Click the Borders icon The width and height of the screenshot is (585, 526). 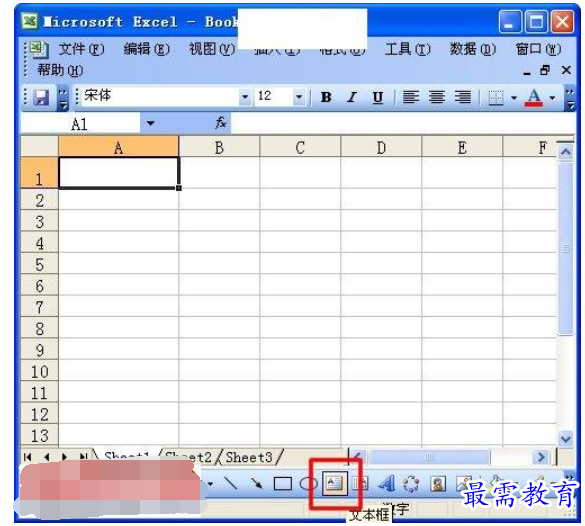[496, 98]
